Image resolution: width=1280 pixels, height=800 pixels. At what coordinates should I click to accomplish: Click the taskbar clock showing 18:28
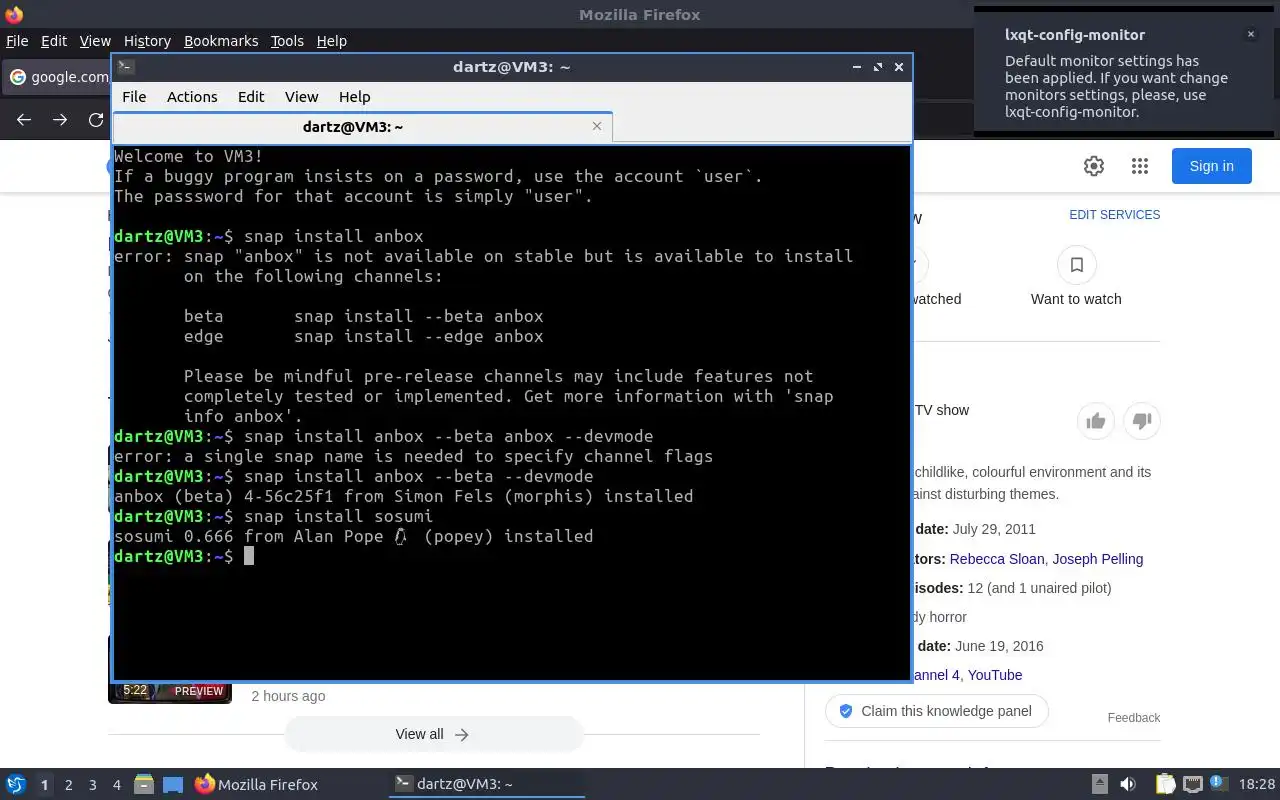(1257, 785)
